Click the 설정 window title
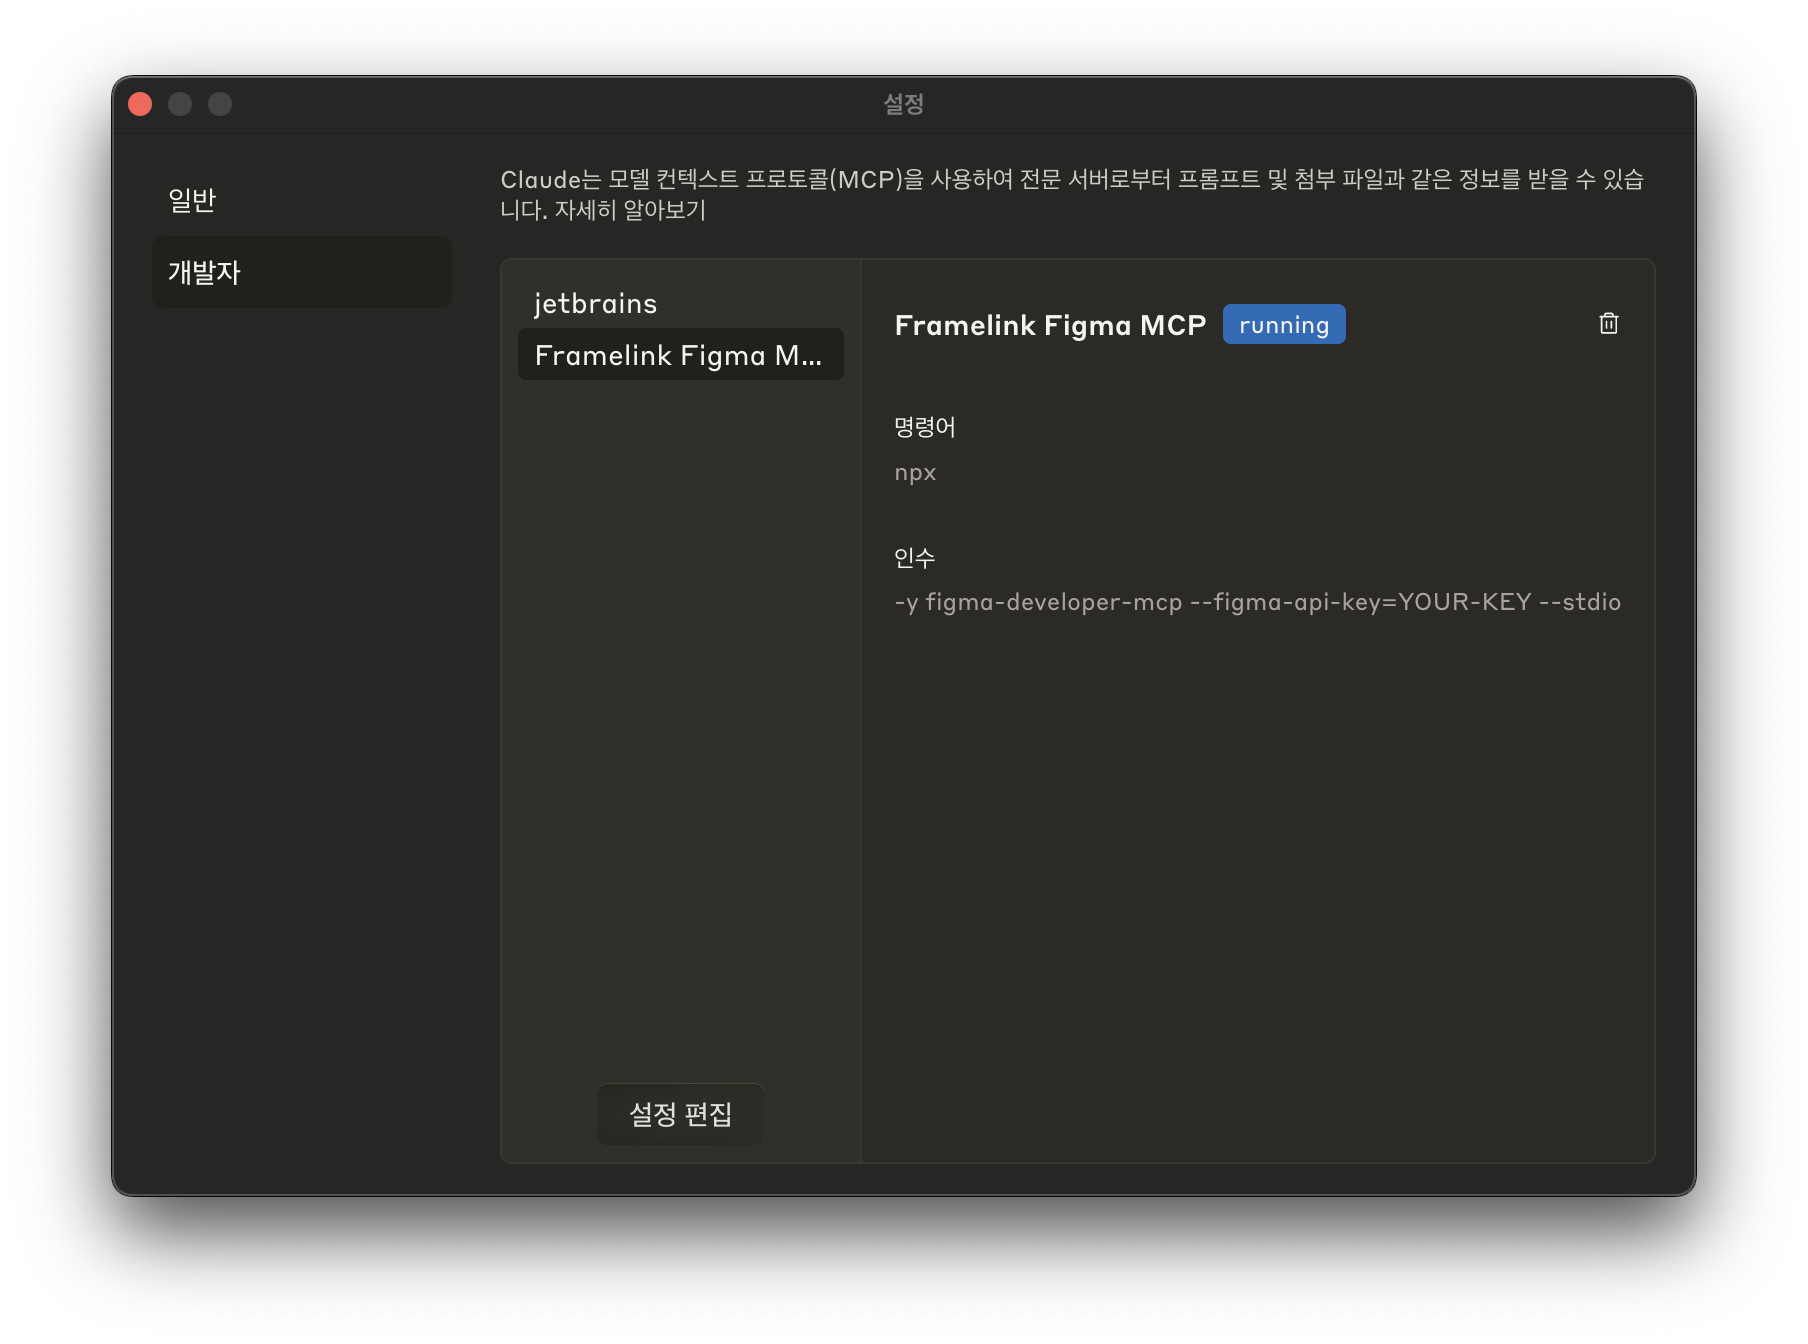Image resolution: width=1808 pixels, height=1344 pixels. (903, 104)
